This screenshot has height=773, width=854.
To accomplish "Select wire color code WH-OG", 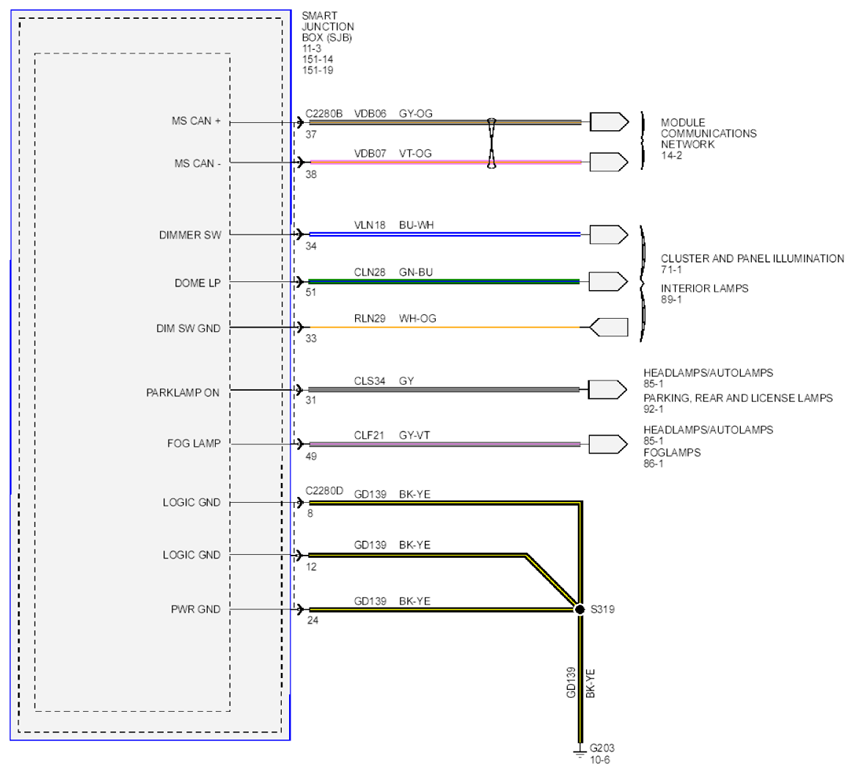I will (x=418, y=318).
